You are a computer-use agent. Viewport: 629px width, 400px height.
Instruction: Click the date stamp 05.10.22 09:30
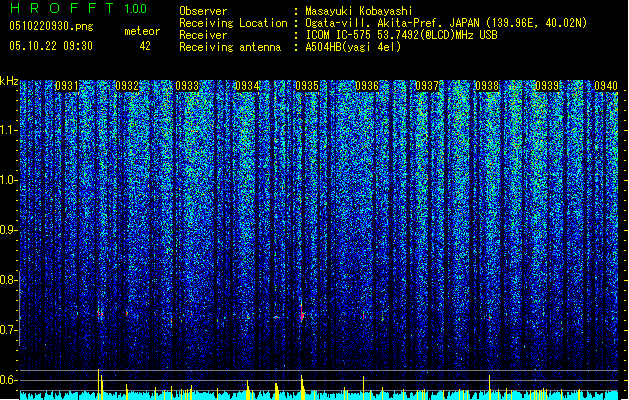click(51, 46)
